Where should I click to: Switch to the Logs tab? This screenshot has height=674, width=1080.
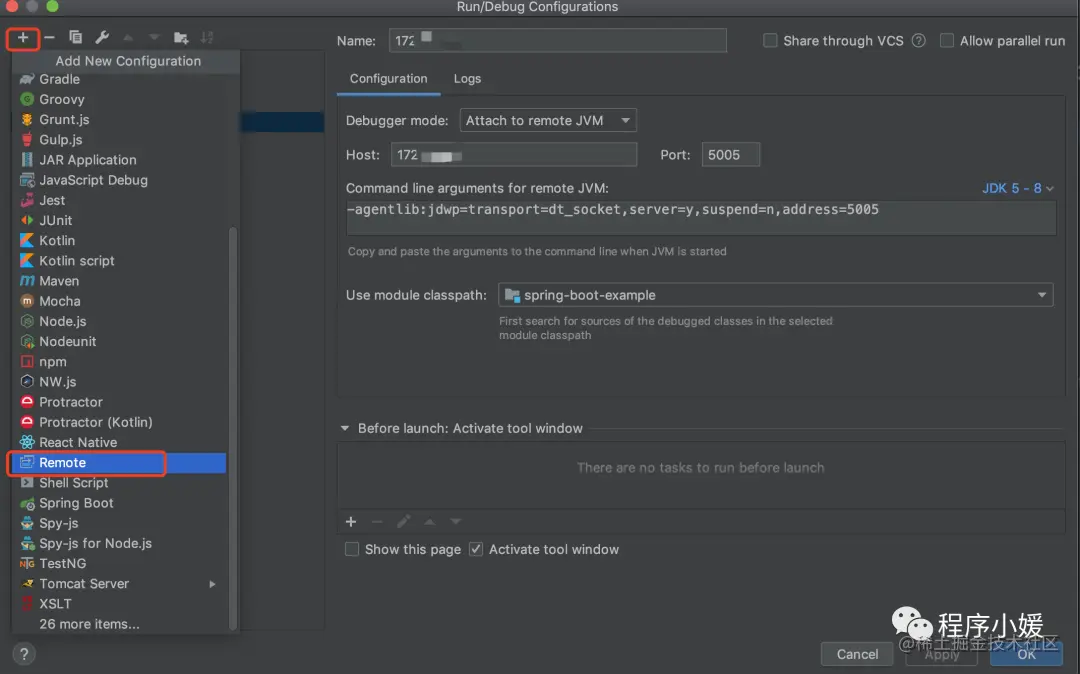467,78
